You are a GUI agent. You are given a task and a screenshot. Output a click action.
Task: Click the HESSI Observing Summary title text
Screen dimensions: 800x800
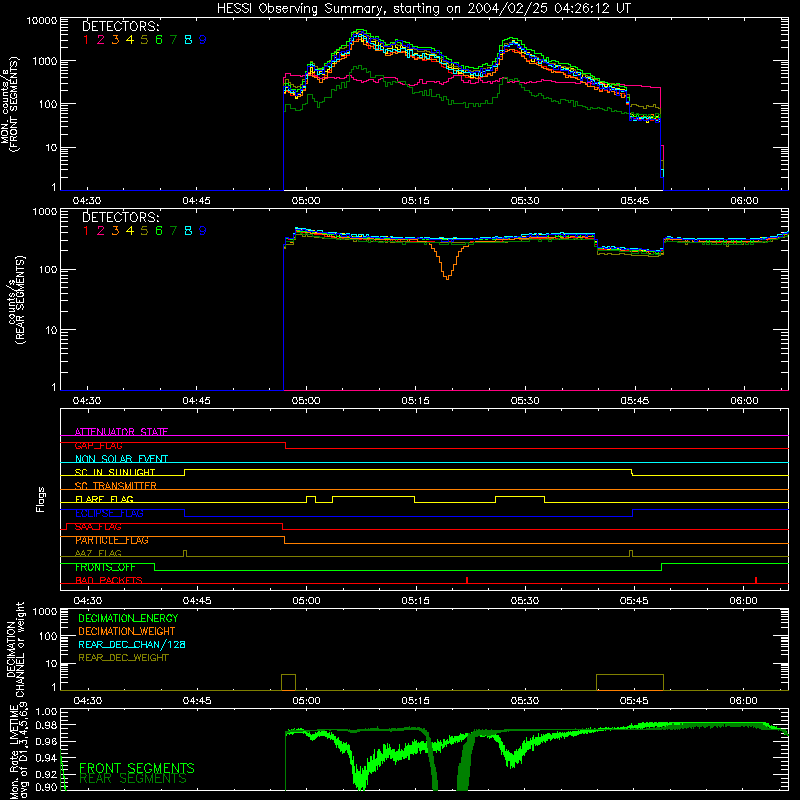424,8
